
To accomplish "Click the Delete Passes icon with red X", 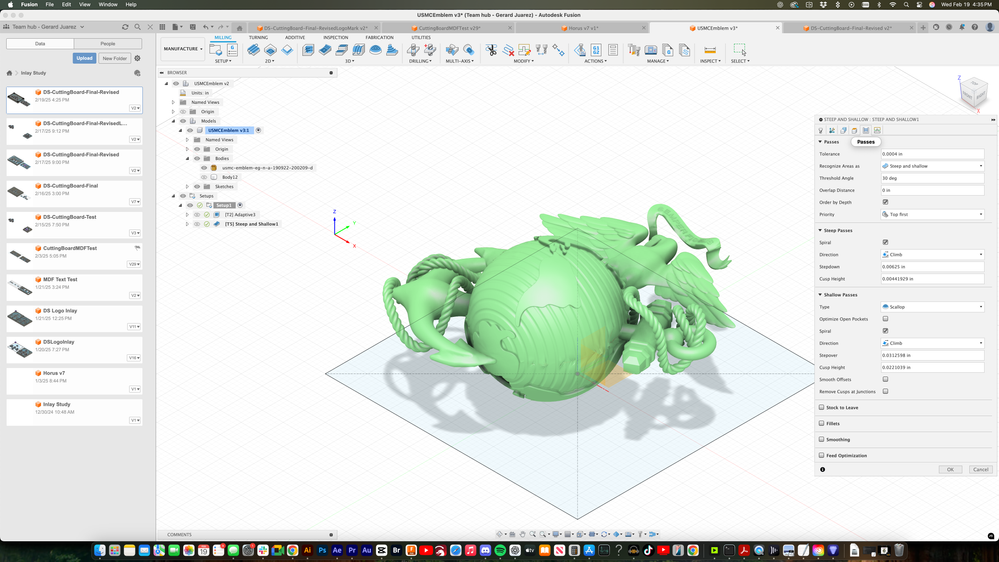I will click(x=508, y=50).
